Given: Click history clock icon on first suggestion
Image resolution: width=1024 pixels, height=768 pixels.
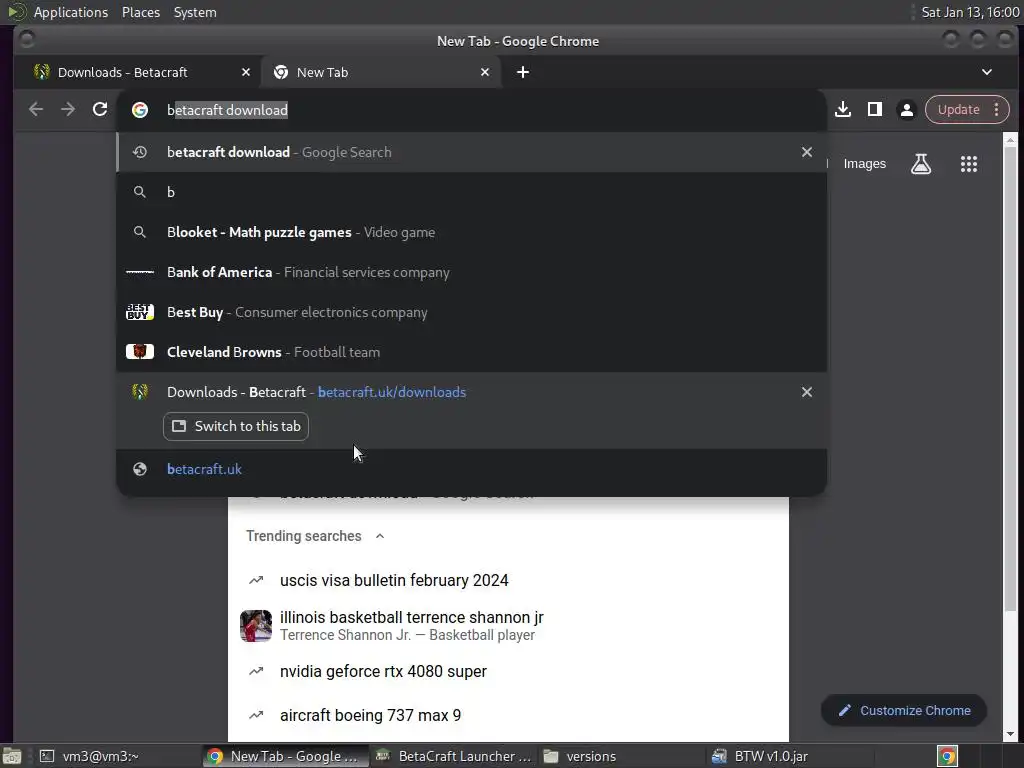Looking at the screenshot, I should (x=140, y=152).
